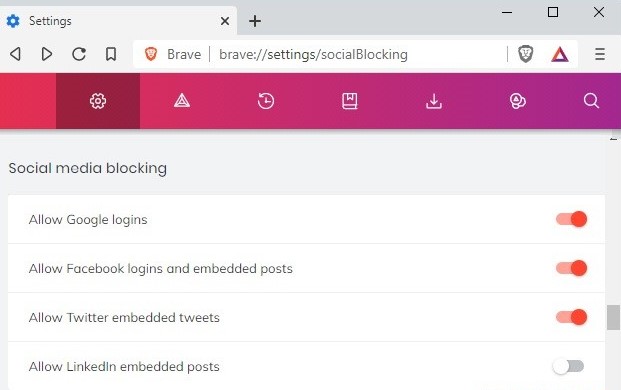Disable Allow Google logins toggle
The width and height of the screenshot is (621, 390).
tap(571, 219)
